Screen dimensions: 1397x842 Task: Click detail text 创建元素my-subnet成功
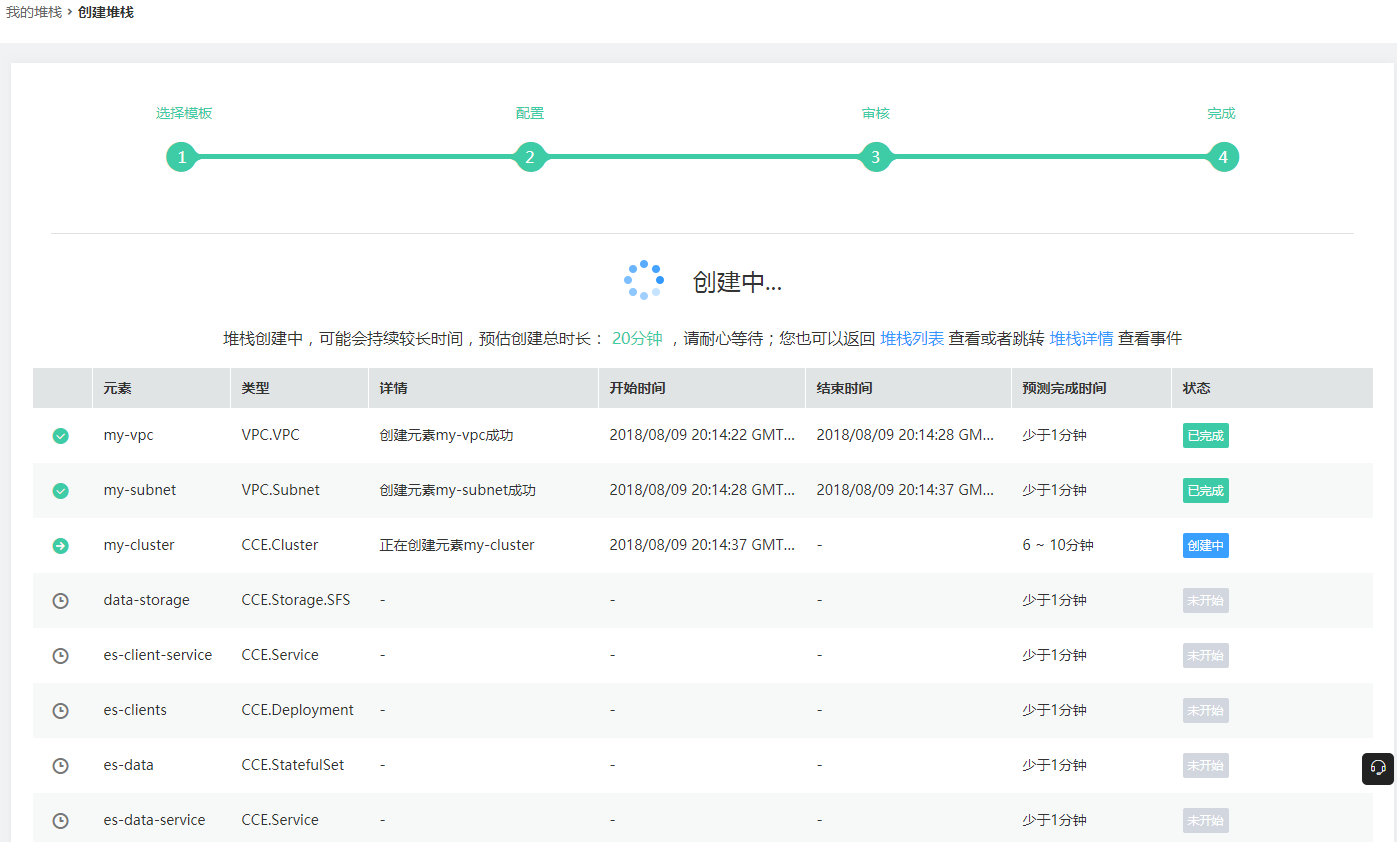pos(457,491)
